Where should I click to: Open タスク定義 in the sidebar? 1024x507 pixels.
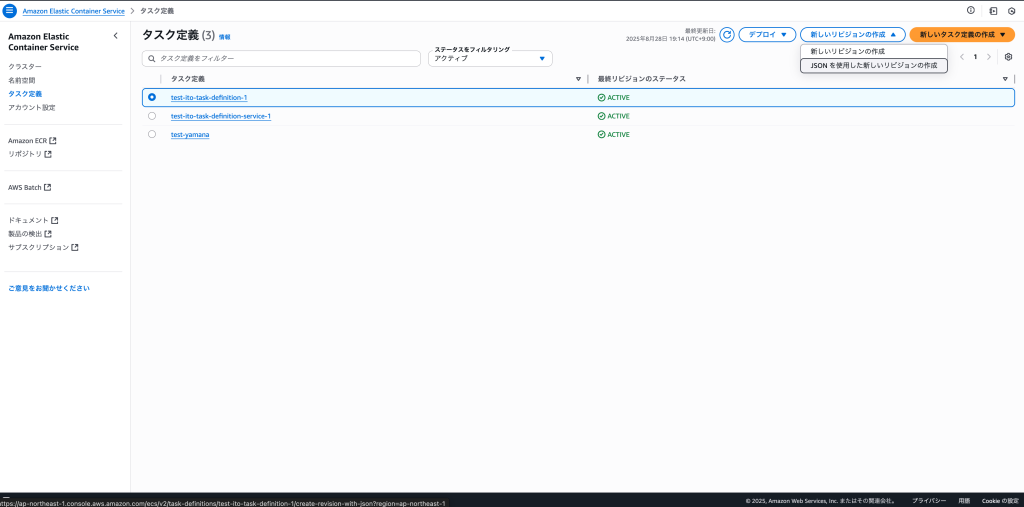click(x=25, y=94)
